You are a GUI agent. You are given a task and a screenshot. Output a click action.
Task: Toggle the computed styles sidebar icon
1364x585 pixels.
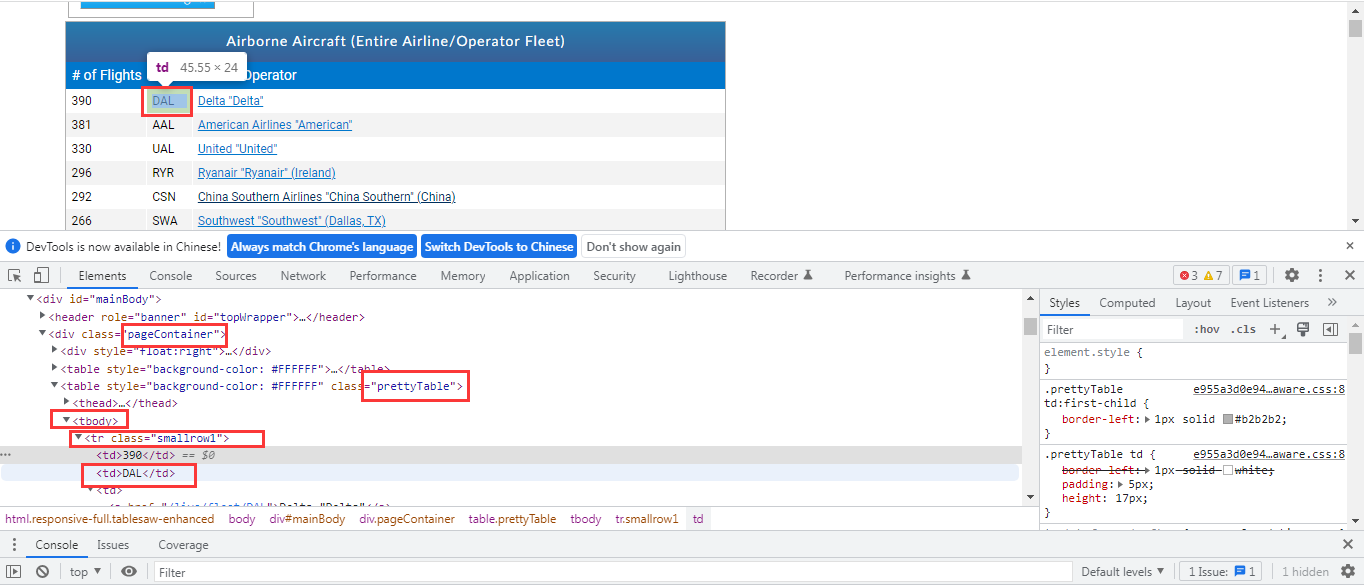(1330, 329)
